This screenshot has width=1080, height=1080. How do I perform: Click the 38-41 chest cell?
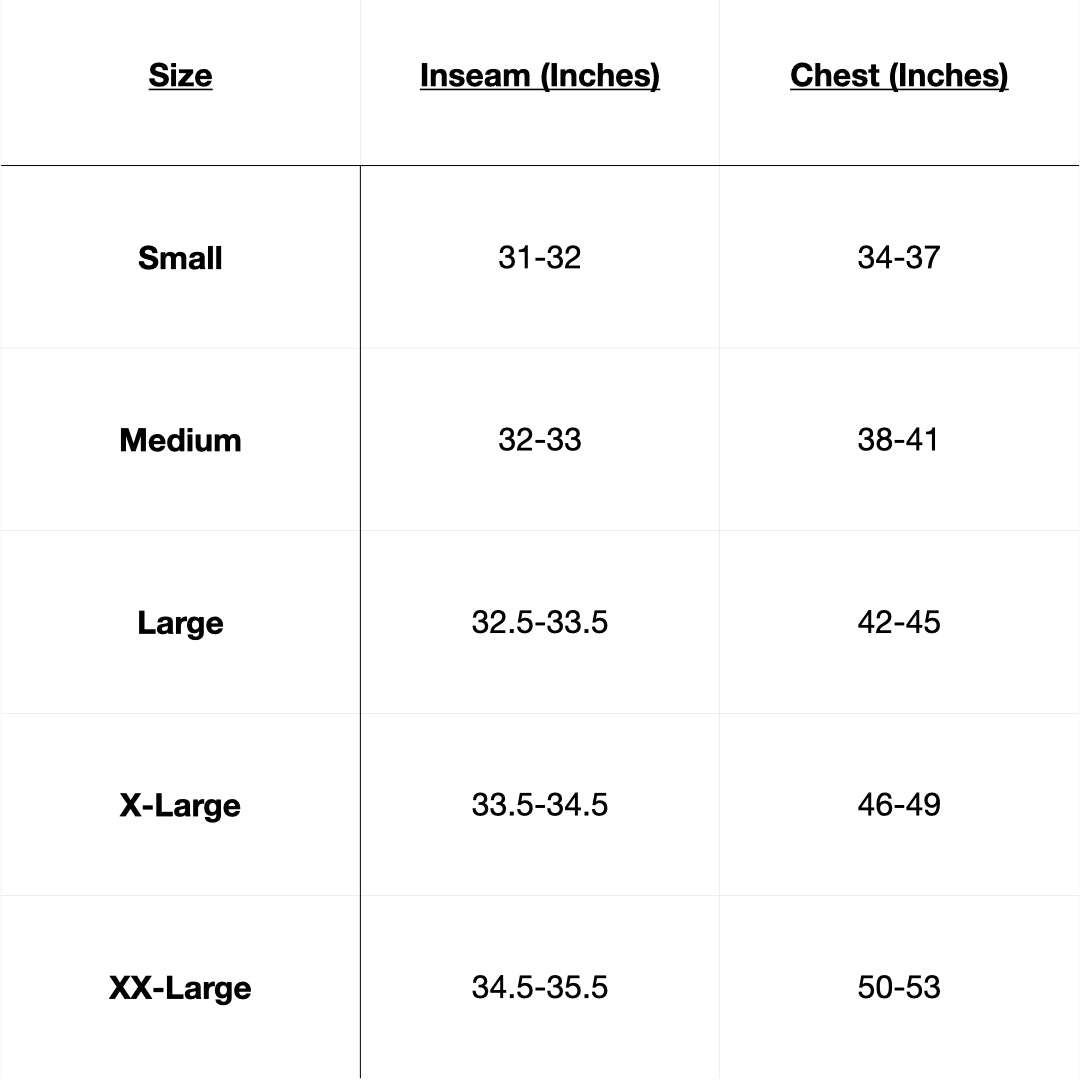899,440
